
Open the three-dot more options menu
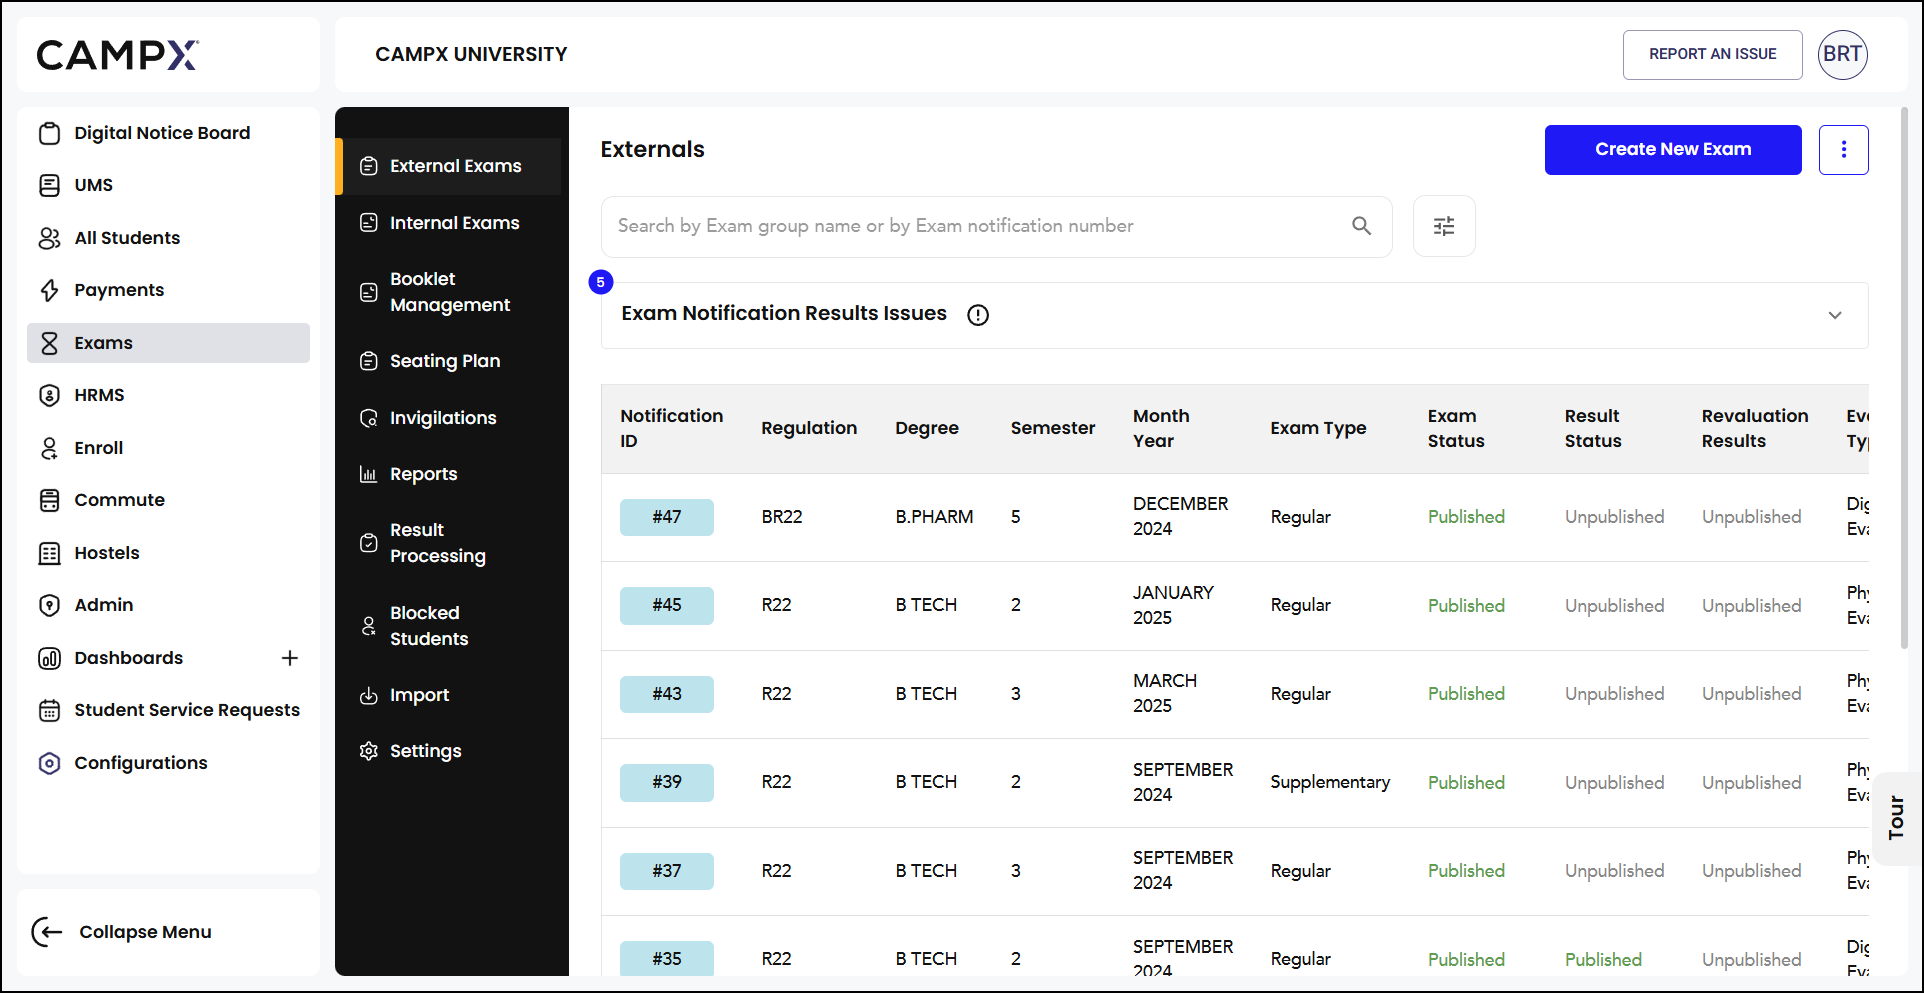point(1843,150)
